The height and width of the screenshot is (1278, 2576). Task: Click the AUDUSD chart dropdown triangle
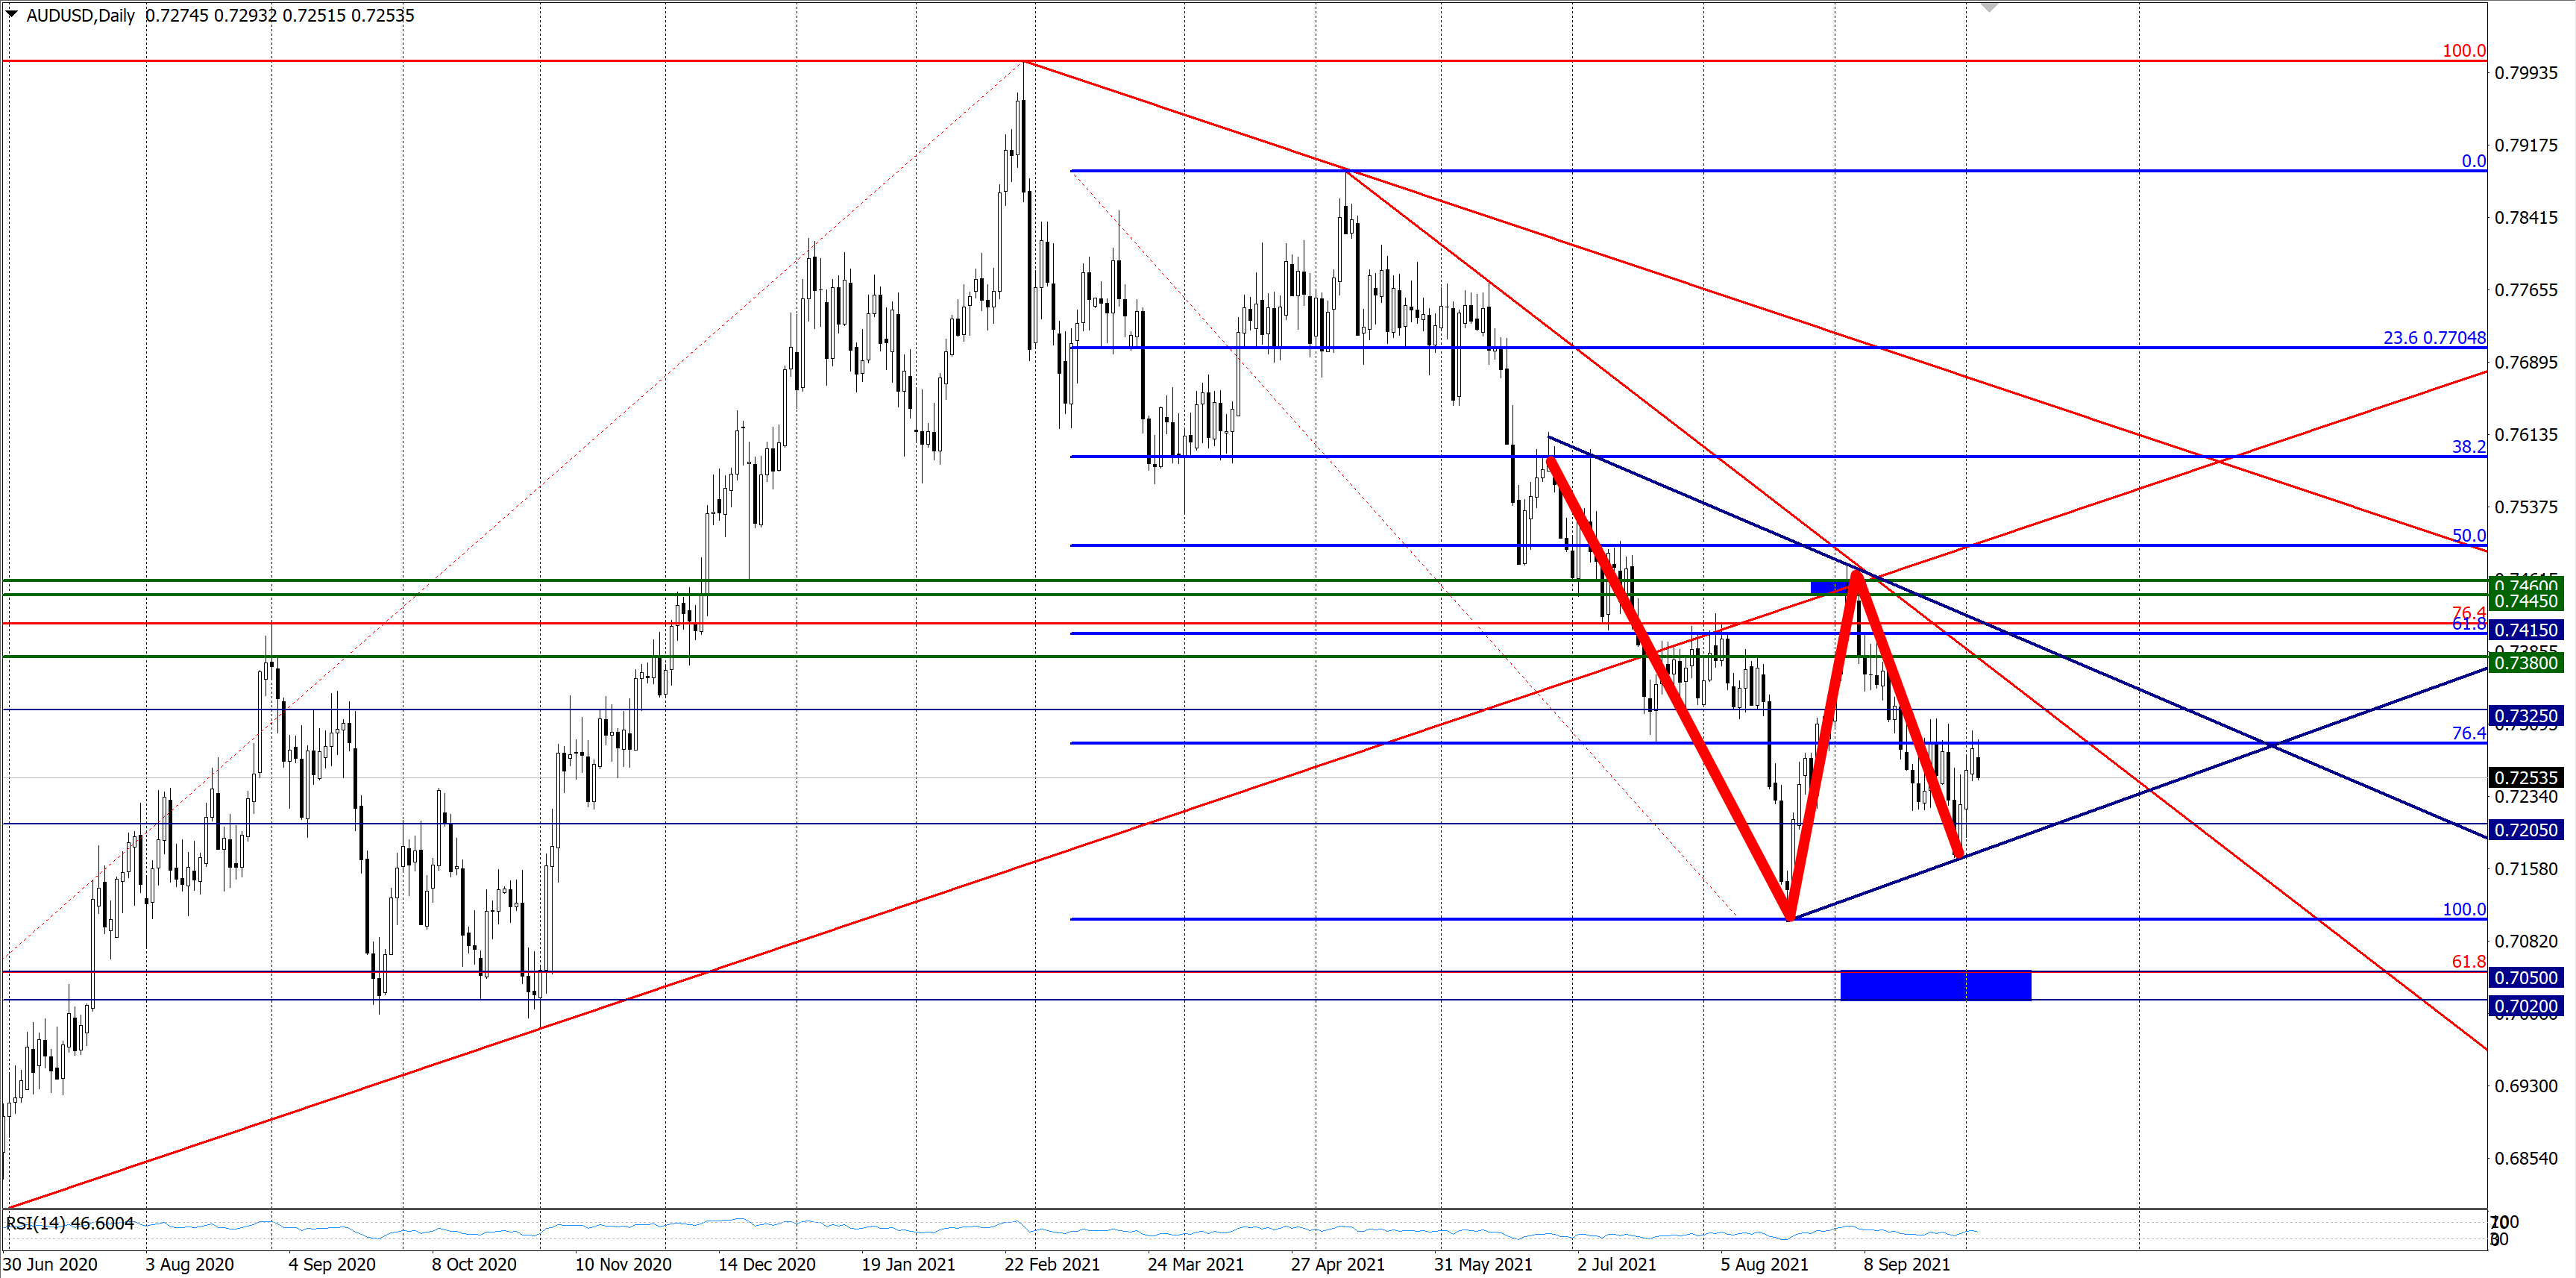click(x=12, y=14)
